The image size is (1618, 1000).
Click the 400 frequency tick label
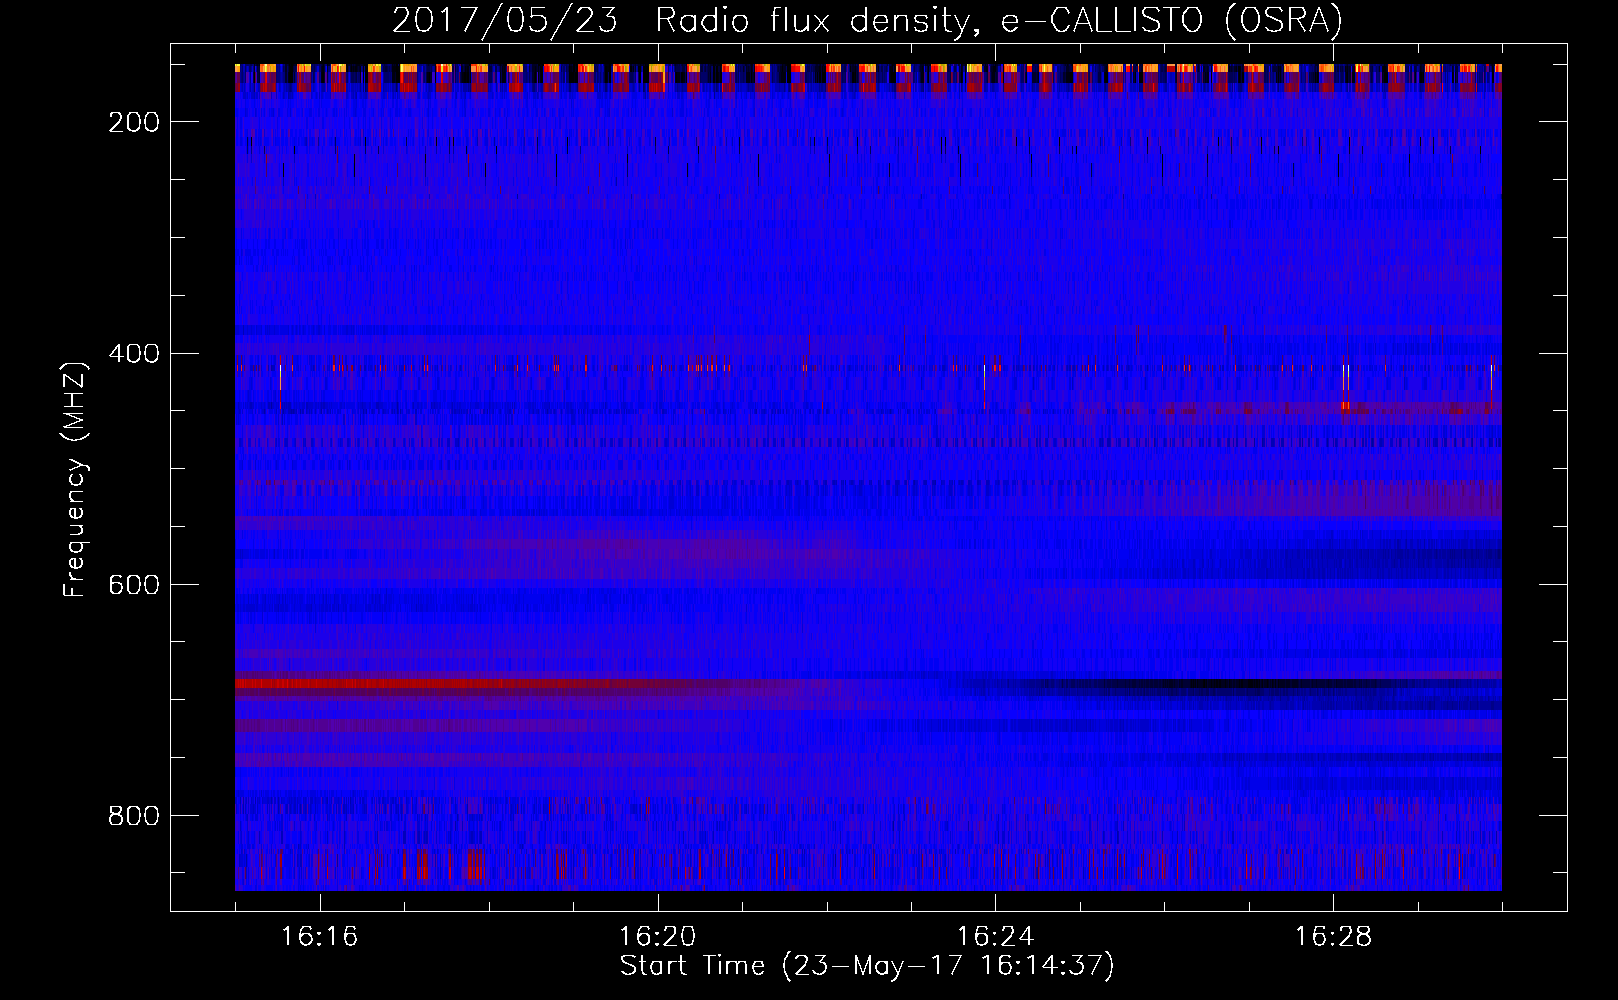[x=134, y=353]
